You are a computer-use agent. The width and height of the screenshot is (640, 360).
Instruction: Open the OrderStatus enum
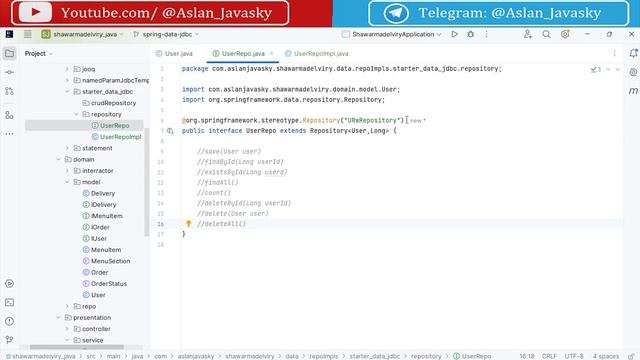click(104, 284)
